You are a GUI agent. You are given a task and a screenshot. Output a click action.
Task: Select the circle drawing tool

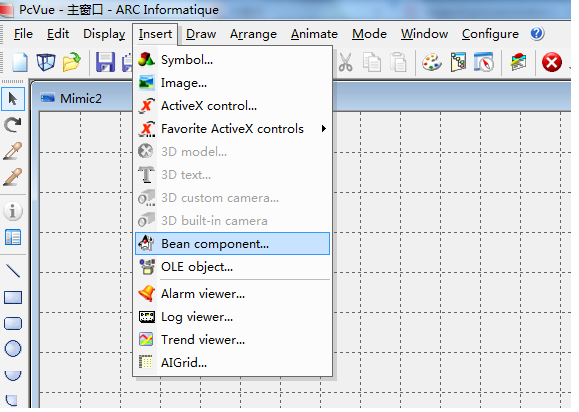pyautogui.click(x=13, y=349)
